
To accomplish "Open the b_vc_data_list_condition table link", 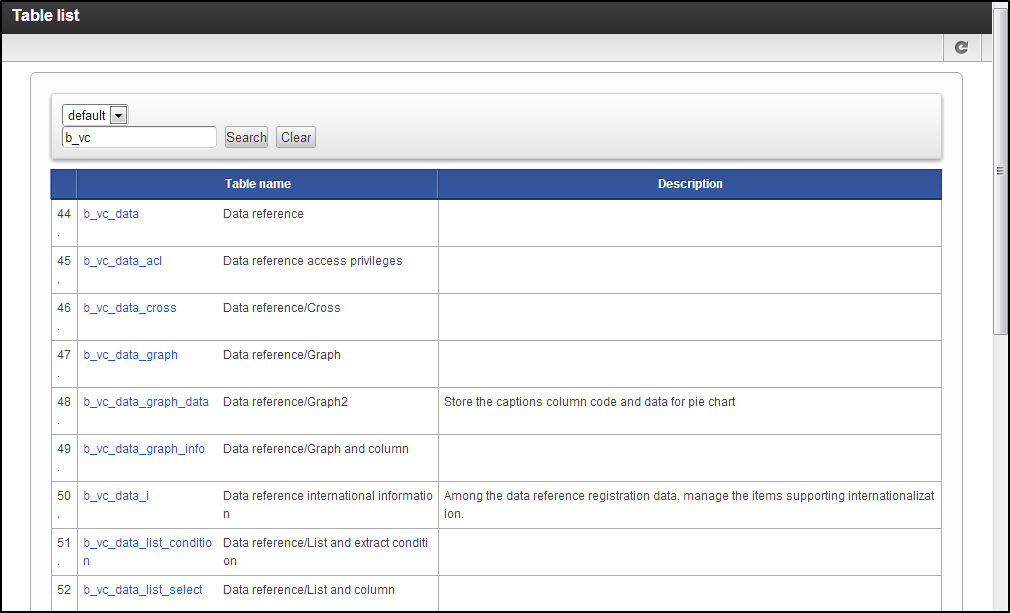I will (x=147, y=543).
